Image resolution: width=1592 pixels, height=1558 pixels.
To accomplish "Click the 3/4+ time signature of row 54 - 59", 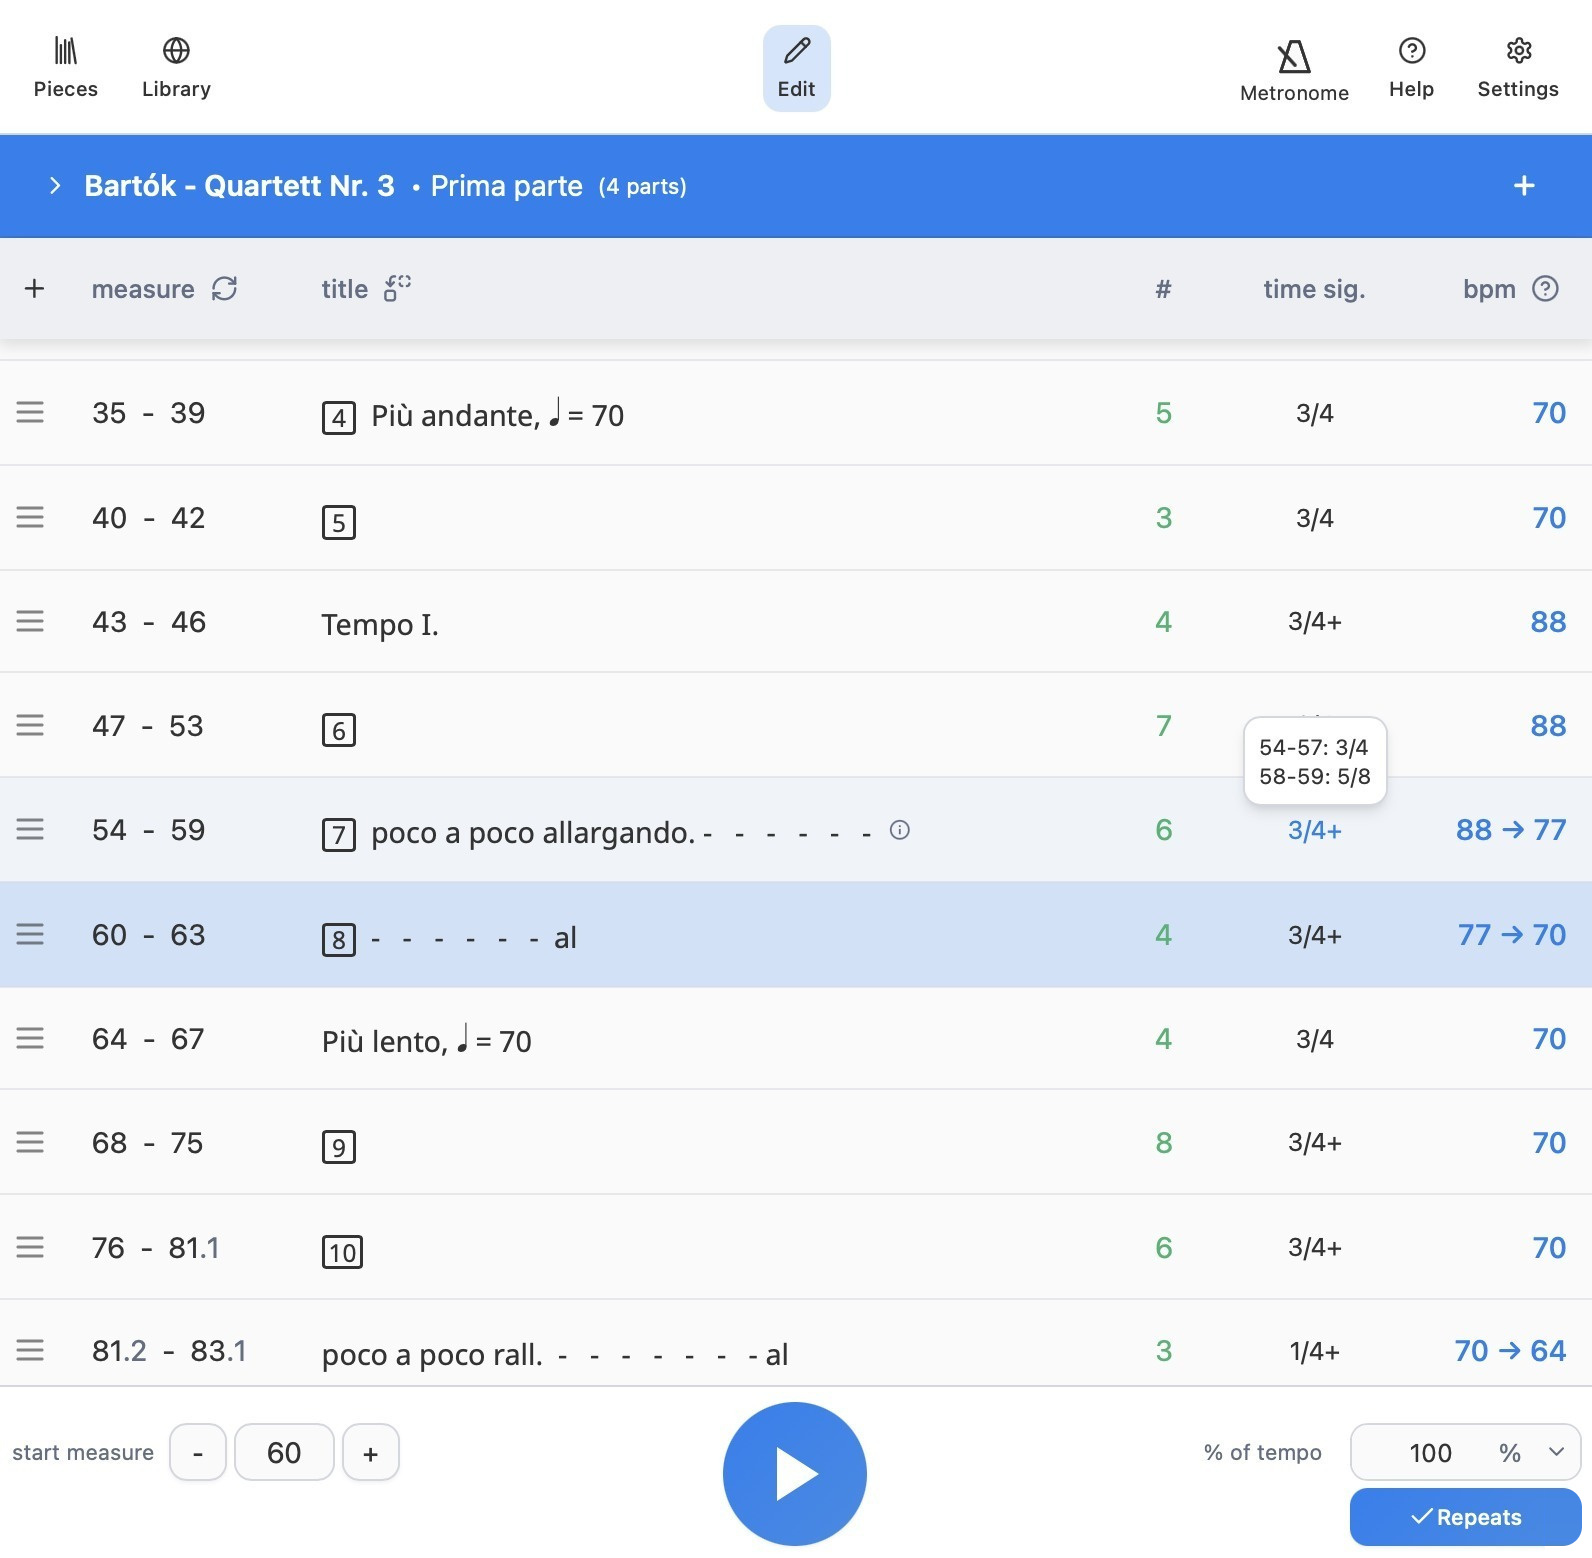I will (x=1315, y=830).
